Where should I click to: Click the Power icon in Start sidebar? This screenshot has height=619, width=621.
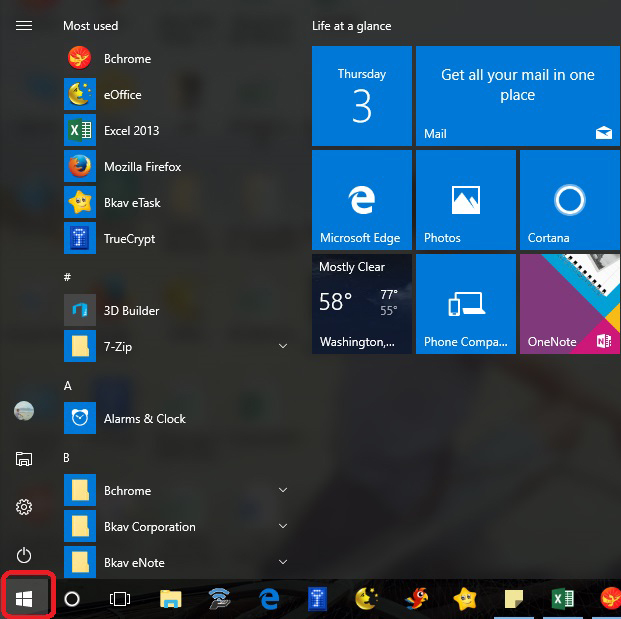(x=24, y=555)
